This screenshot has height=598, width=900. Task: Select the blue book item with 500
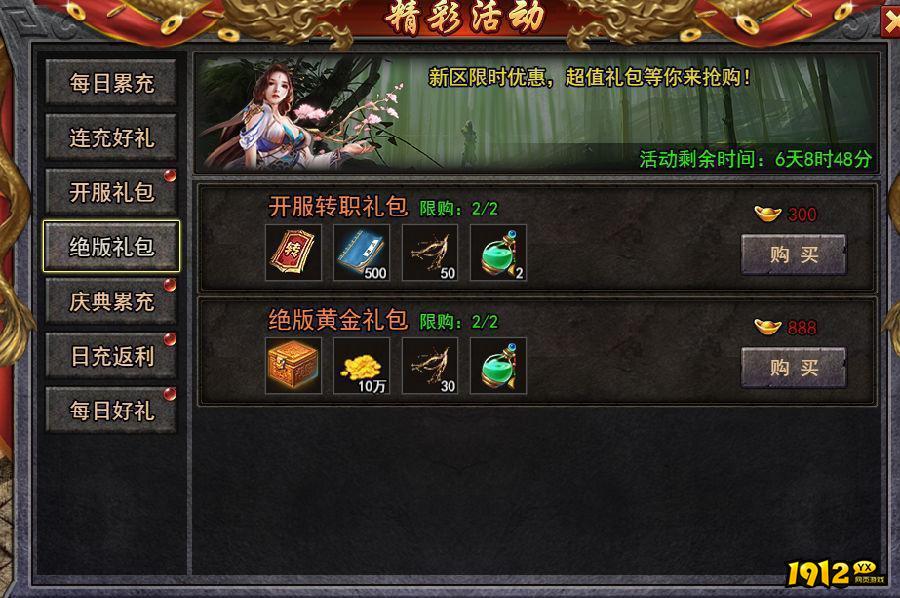point(362,253)
